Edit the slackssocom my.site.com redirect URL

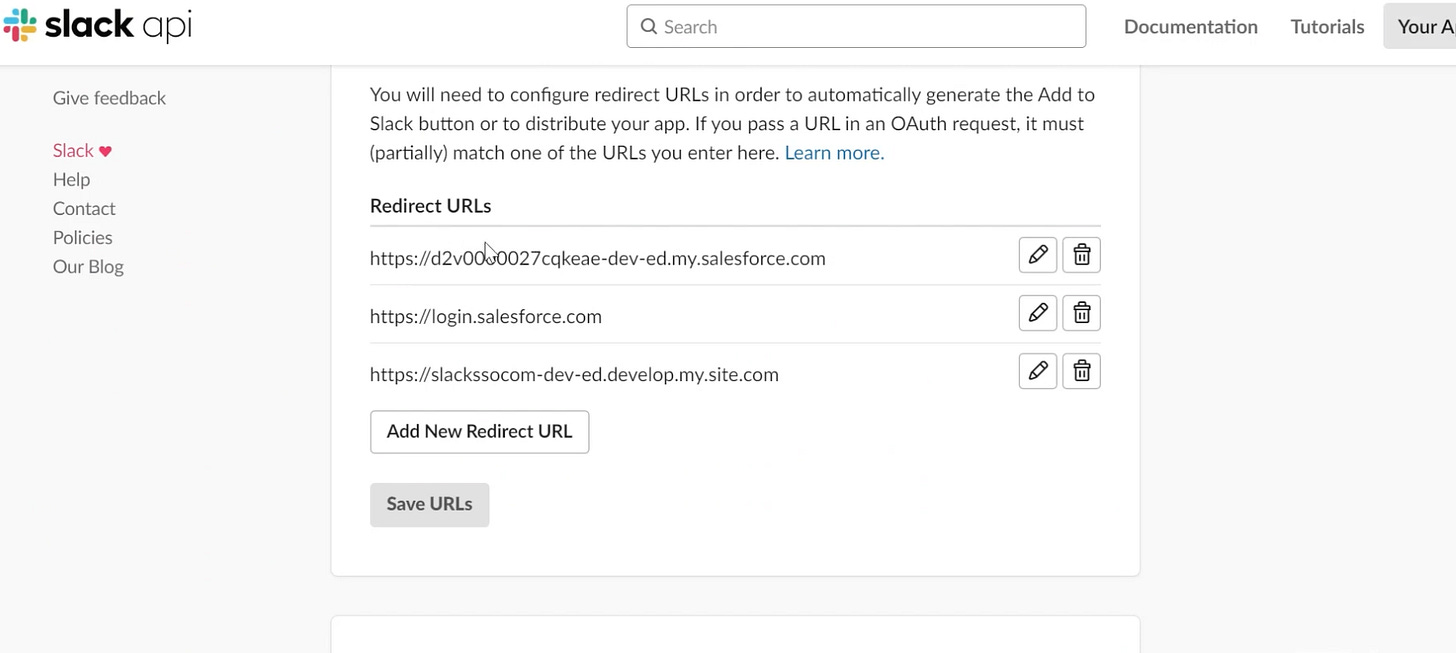[x=1038, y=371]
